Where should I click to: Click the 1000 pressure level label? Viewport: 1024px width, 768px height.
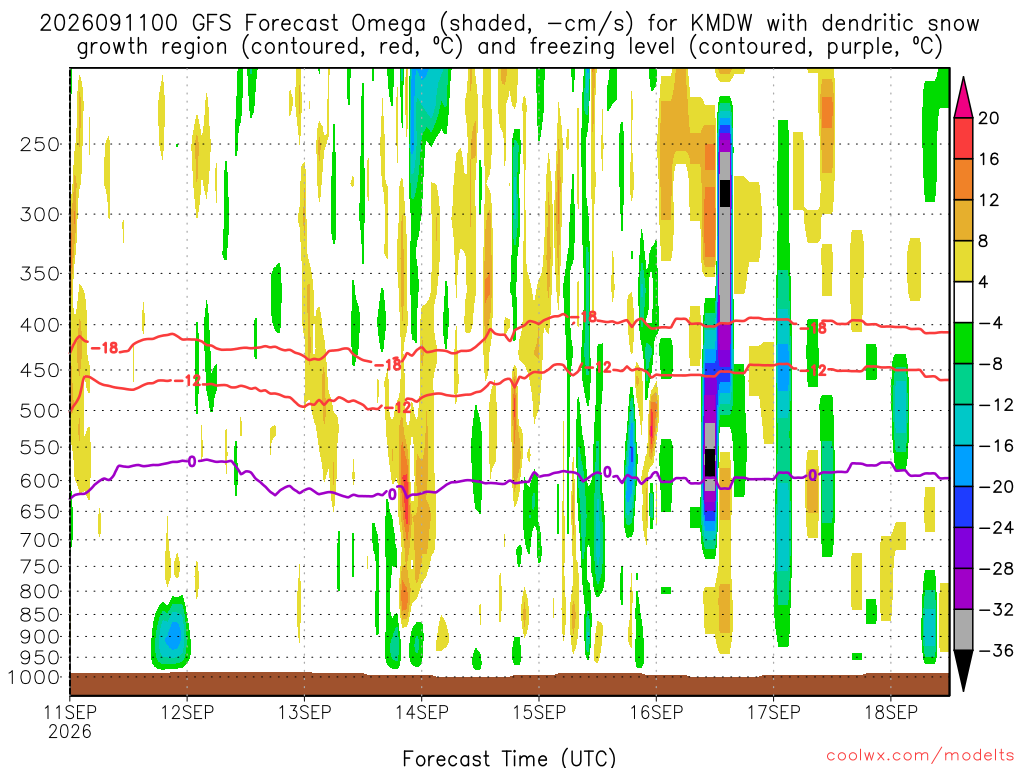tap(34, 678)
